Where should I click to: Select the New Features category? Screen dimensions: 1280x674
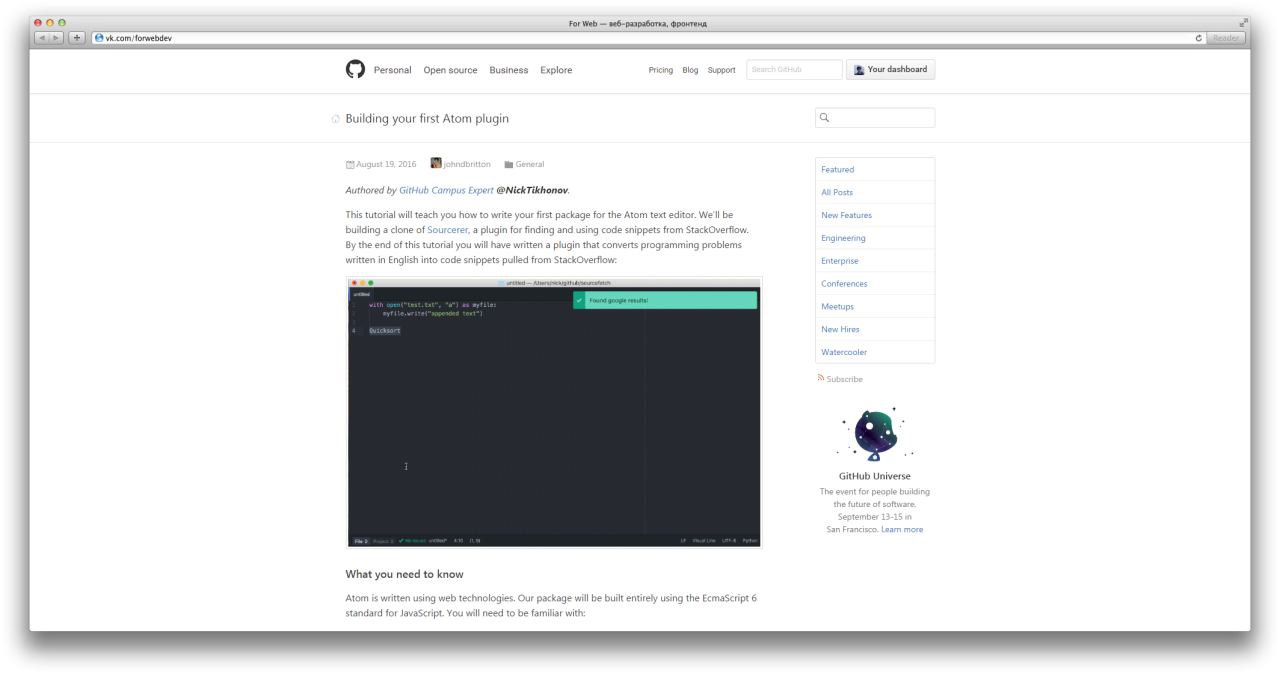pos(875,215)
